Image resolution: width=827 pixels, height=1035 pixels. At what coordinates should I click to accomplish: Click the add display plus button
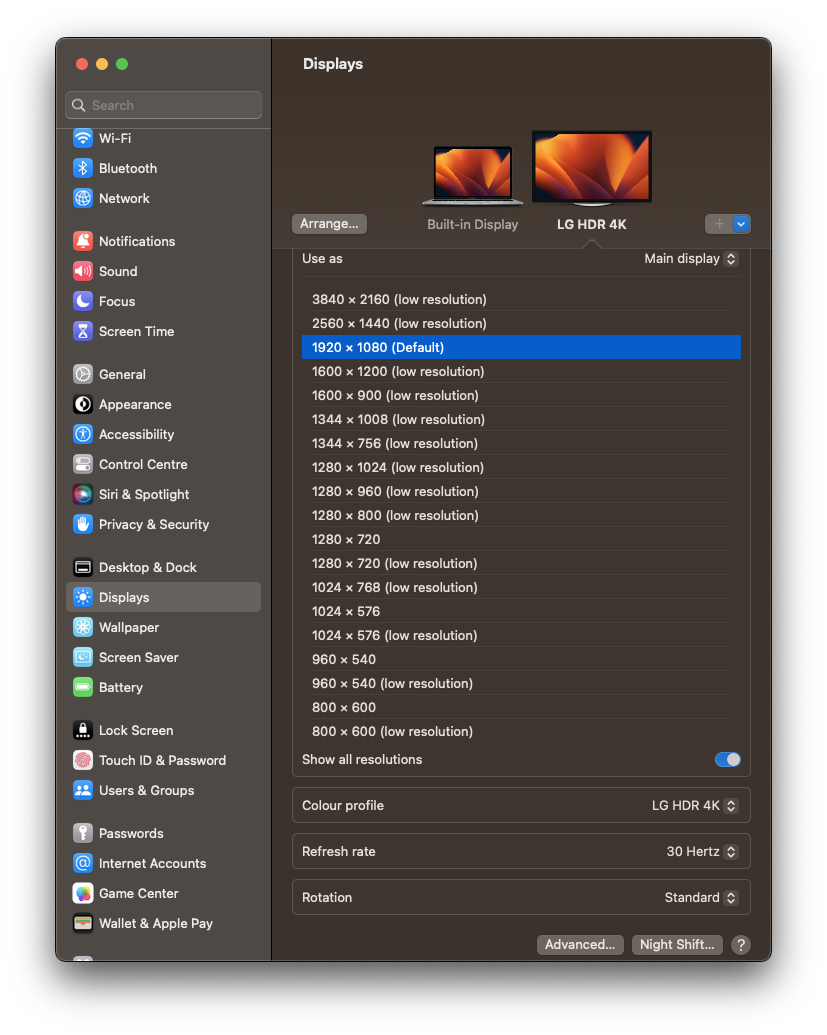[x=720, y=223]
